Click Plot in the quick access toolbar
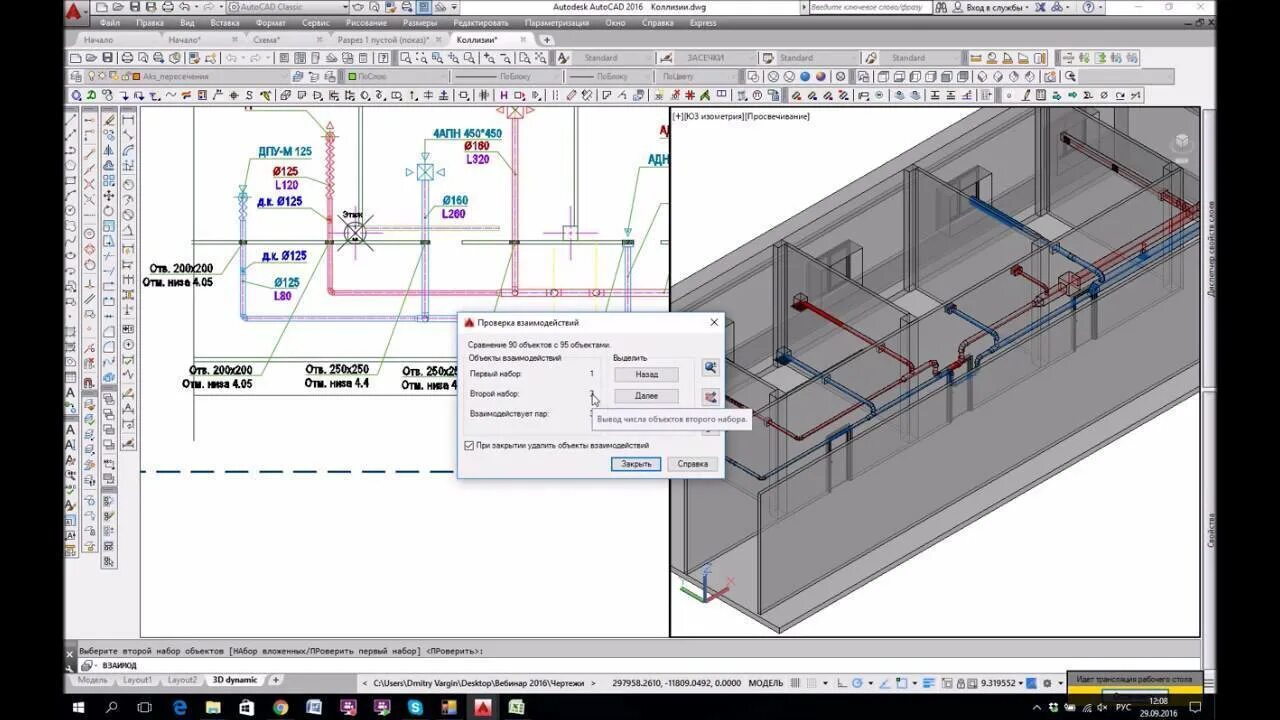The width and height of the screenshot is (1280, 720). tap(169, 7)
